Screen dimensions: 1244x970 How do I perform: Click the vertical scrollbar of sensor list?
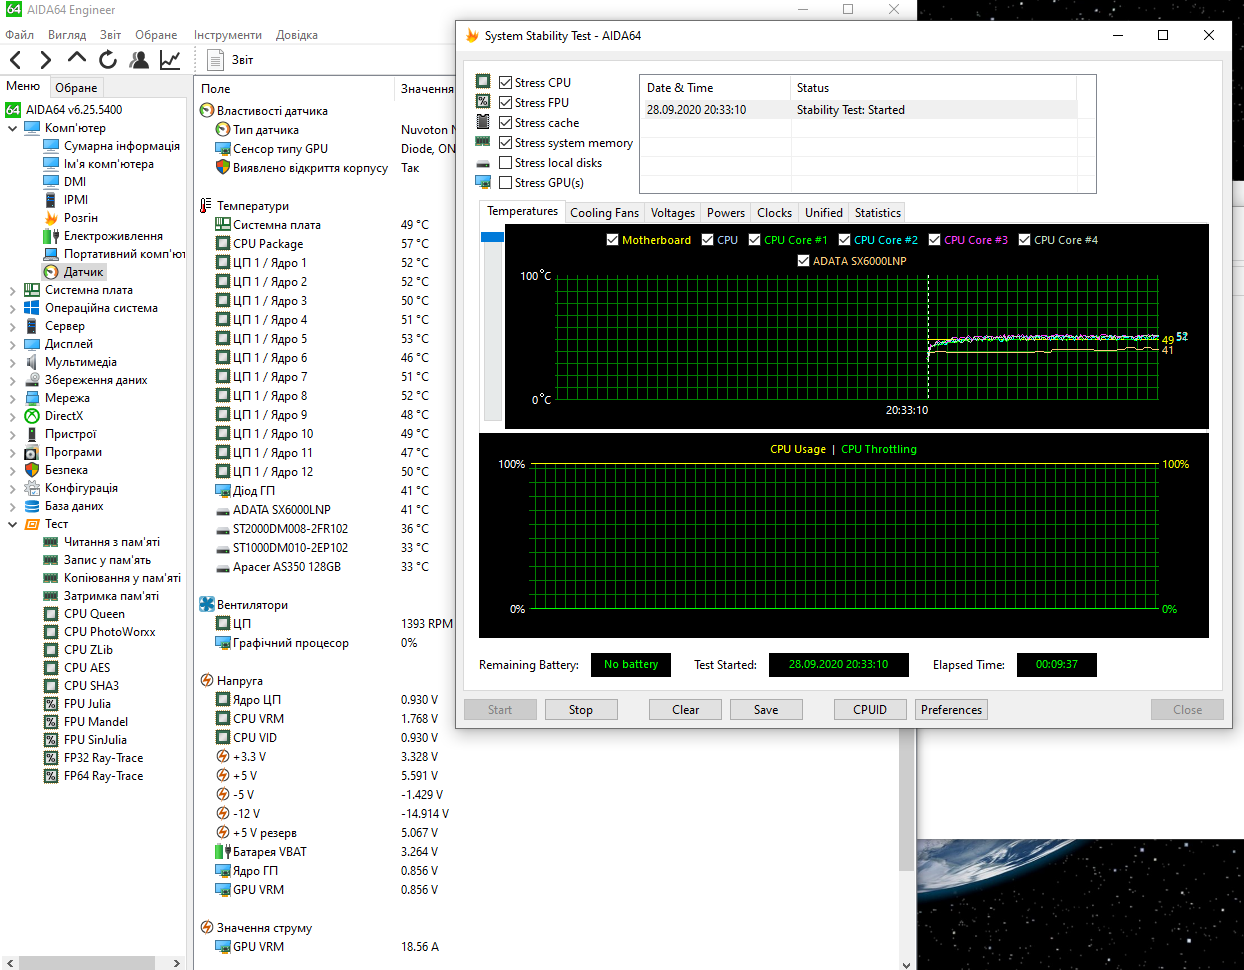pos(907,800)
